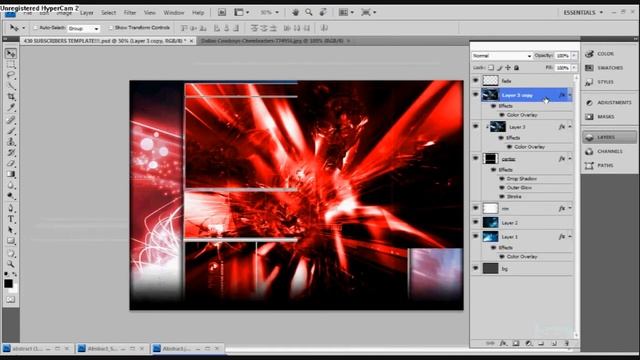
Task: Enable Show Transform Controls checkbox
Action: 111,28
